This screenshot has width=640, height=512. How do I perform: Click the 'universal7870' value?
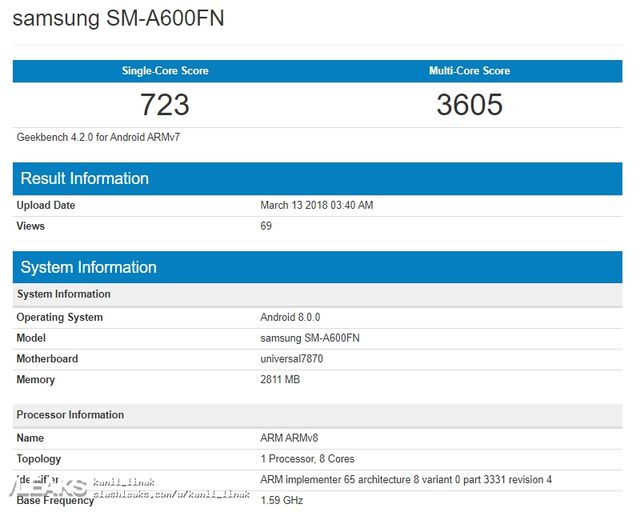pyautogui.click(x=292, y=359)
